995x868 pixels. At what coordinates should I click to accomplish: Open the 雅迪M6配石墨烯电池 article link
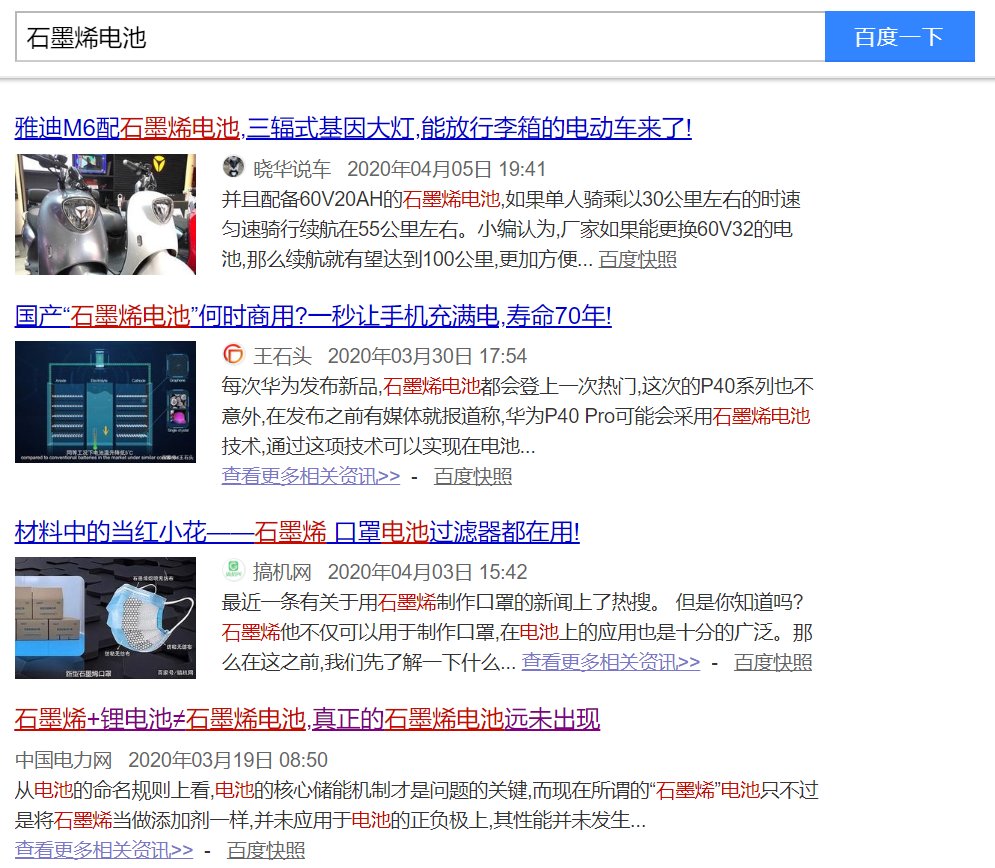click(x=352, y=128)
